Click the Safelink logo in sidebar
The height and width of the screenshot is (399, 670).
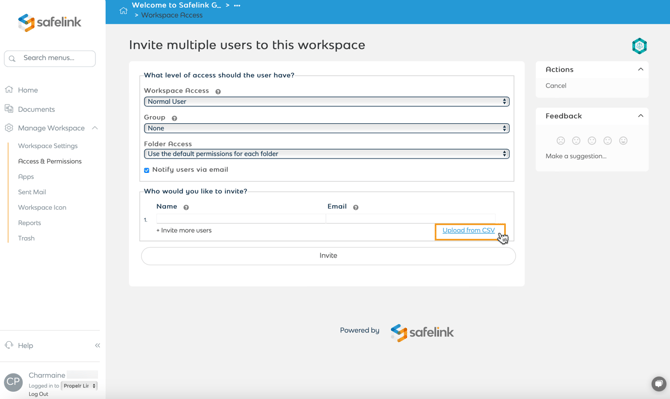(50, 22)
